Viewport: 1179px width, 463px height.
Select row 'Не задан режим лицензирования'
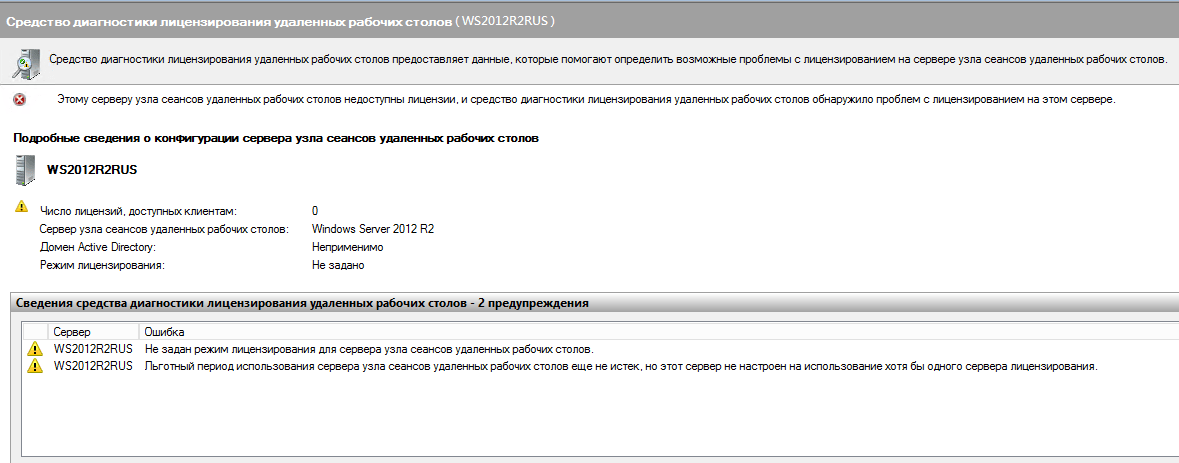point(601,350)
